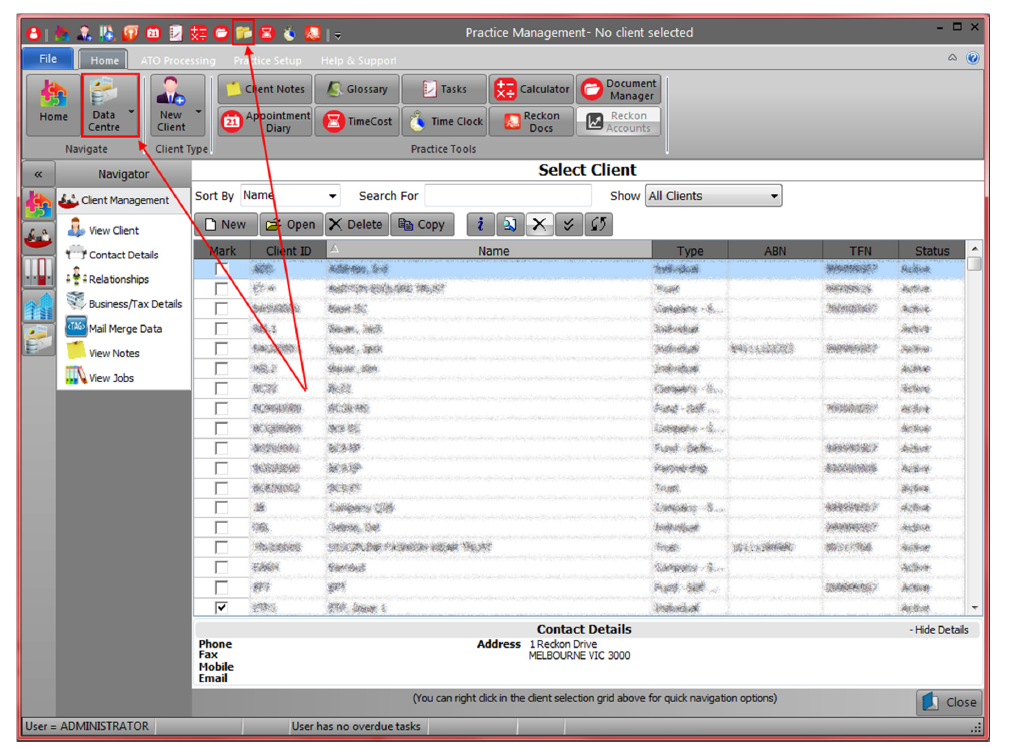Click the Hide Details link
This screenshot has height=747, width=1024.
click(x=939, y=630)
